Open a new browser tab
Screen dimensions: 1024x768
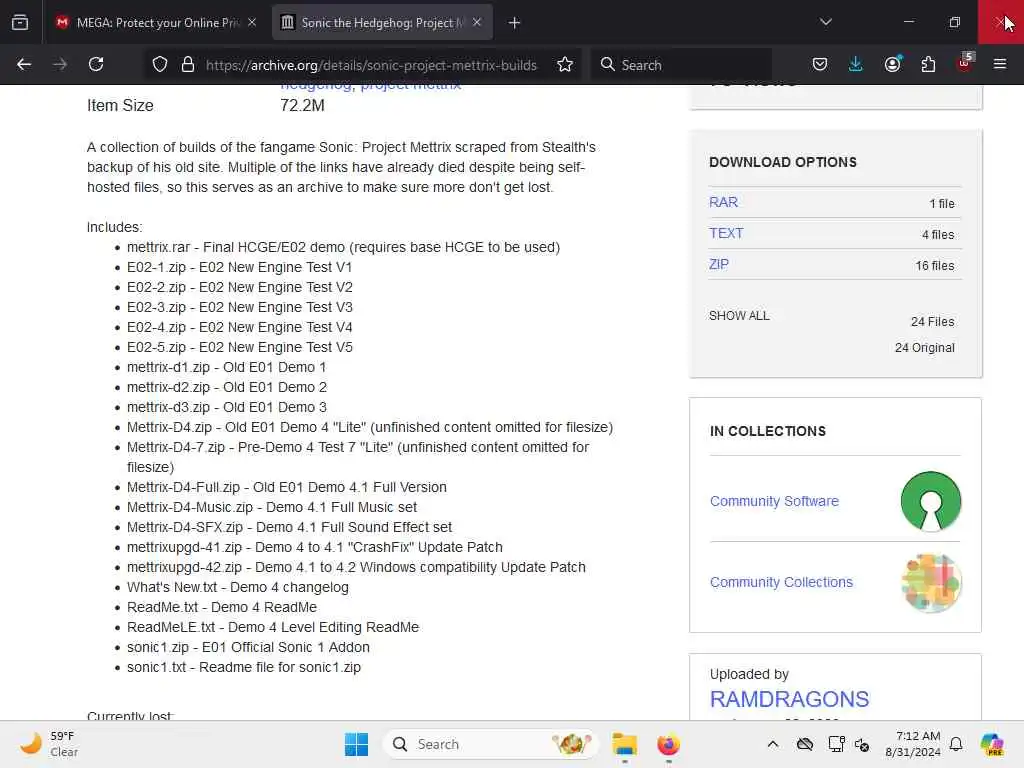tap(515, 23)
